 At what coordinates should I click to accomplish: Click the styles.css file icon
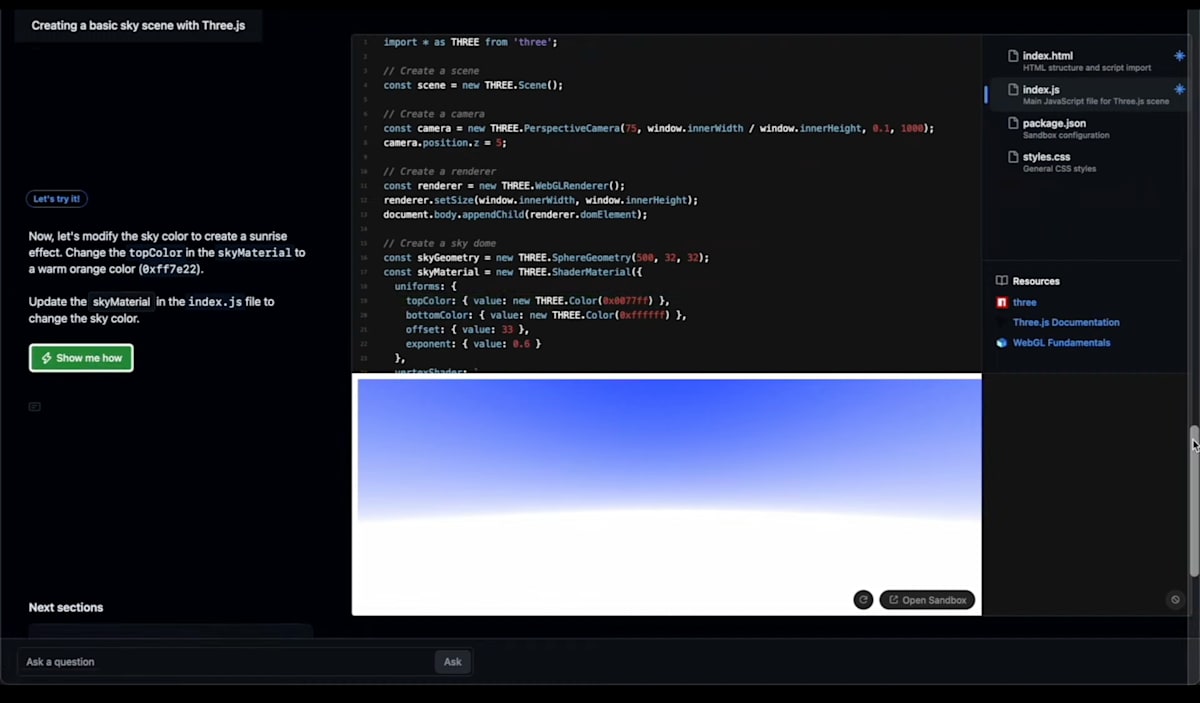pyautogui.click(x=1013, y=157)
